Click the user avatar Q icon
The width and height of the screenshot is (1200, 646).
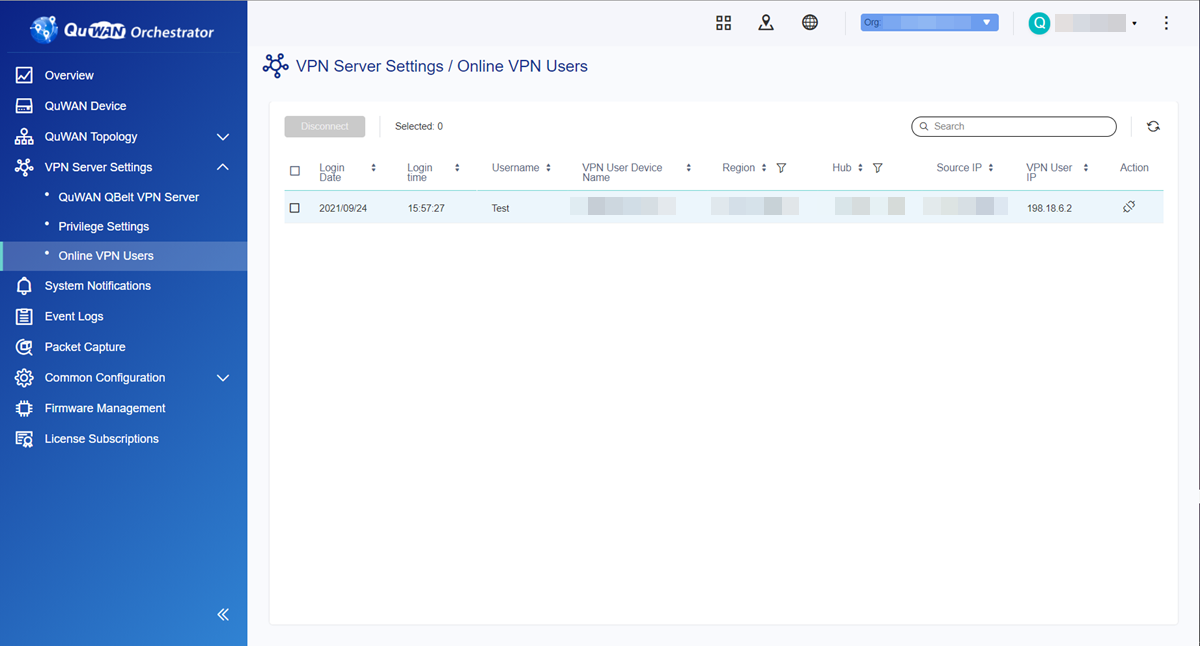click(x=1039, y=23)
